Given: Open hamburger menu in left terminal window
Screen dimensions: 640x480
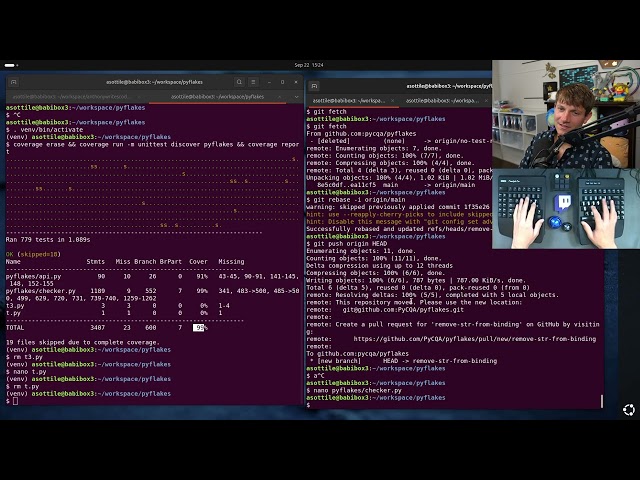Looking at the screenshot, I should tap(253, 82).
